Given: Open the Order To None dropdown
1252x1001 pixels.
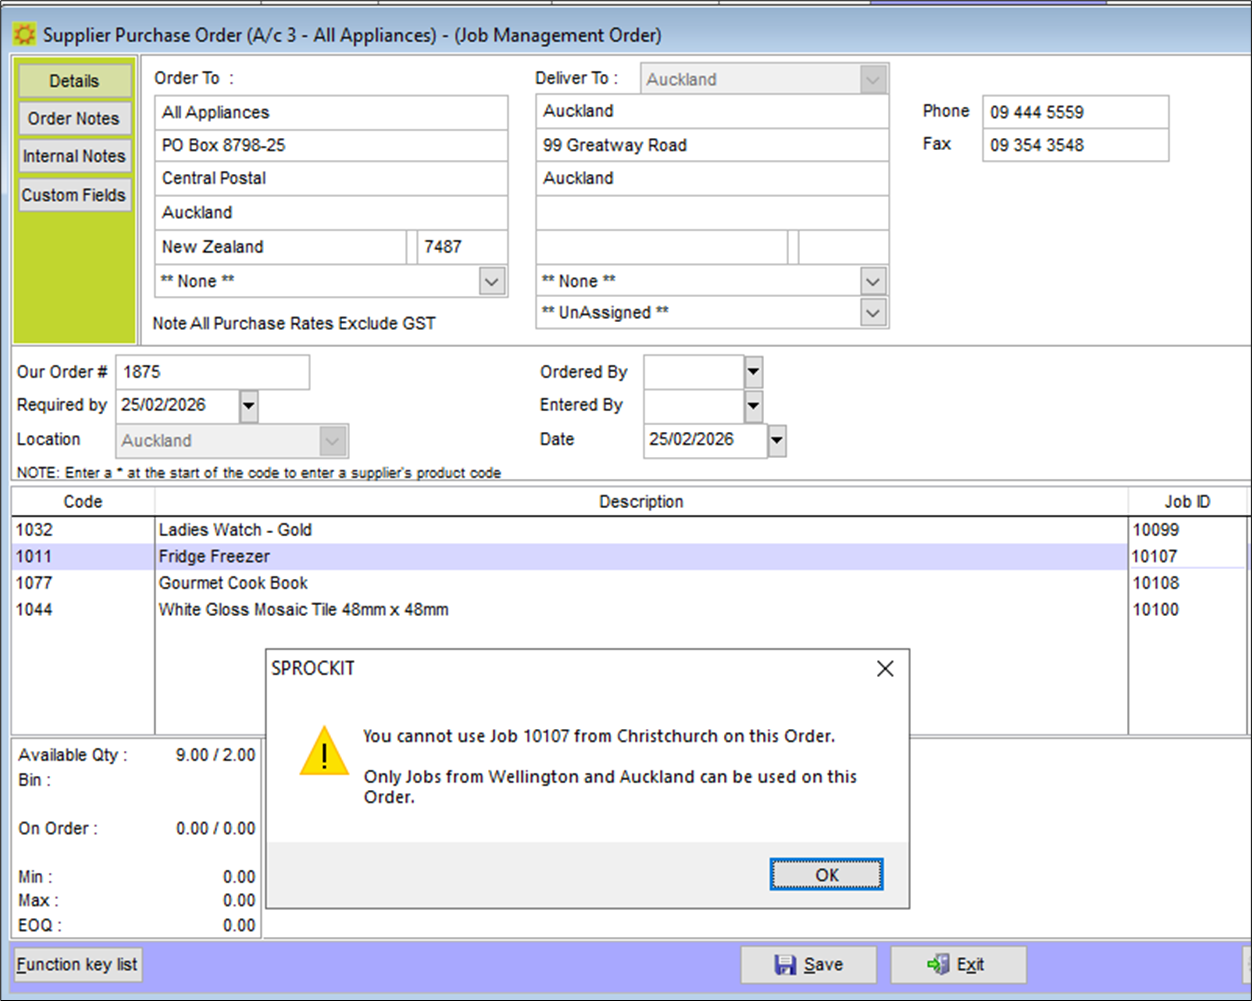Looking at the screenshot, I should tap(492, 281).
